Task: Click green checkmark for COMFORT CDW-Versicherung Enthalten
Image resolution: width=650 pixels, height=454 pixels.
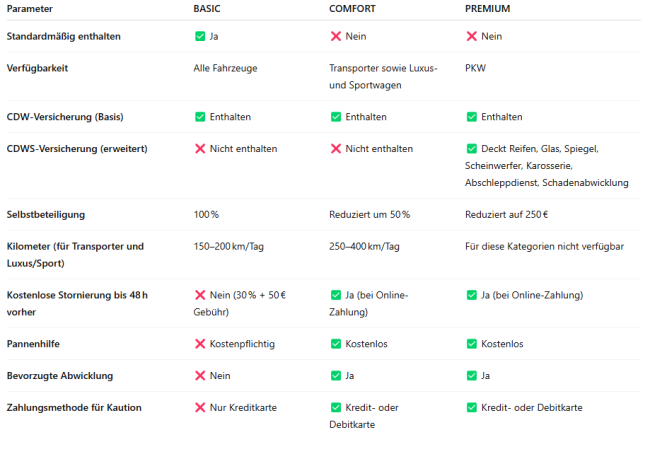Action: click(336, 117)
